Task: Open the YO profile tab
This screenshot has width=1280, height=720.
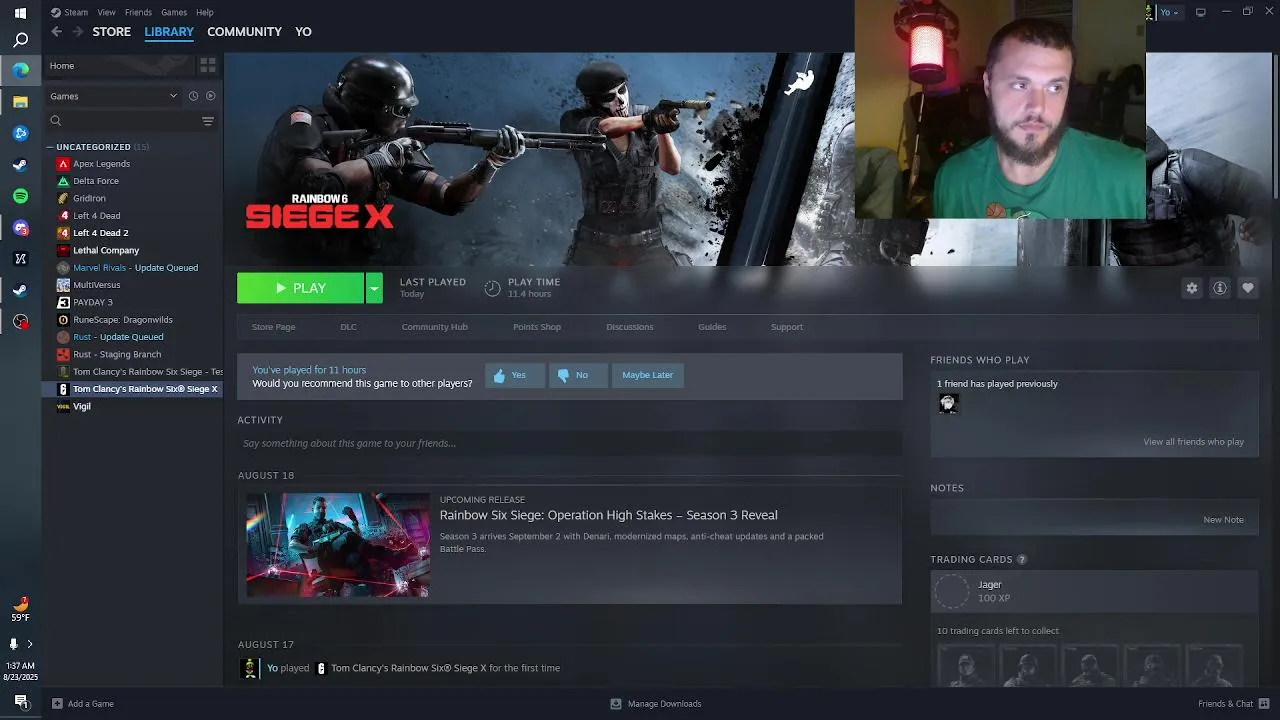Action: tap(303, 32)
